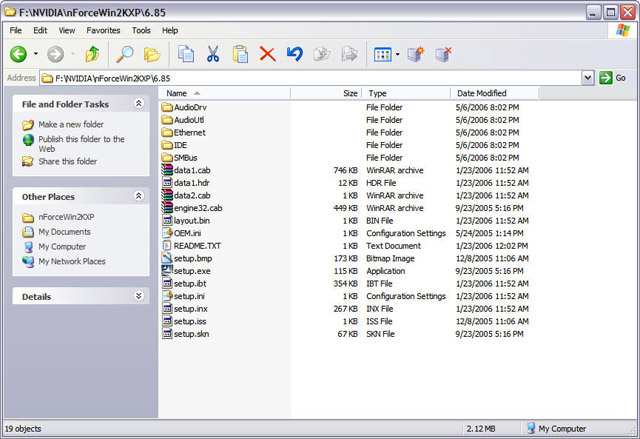Select the file name setup.iss
The width and height of the screenshot is (640, 439).
(x=190, y=321)
